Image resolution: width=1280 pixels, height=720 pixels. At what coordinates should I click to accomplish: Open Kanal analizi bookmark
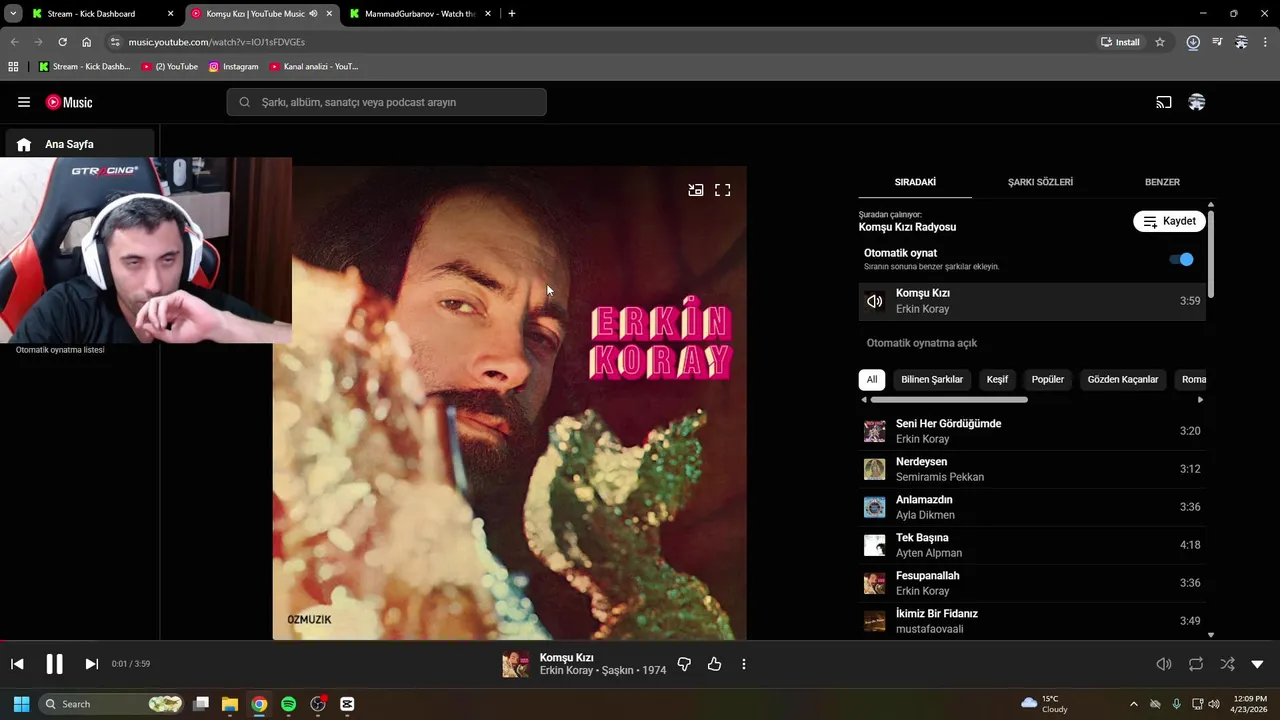313,67
